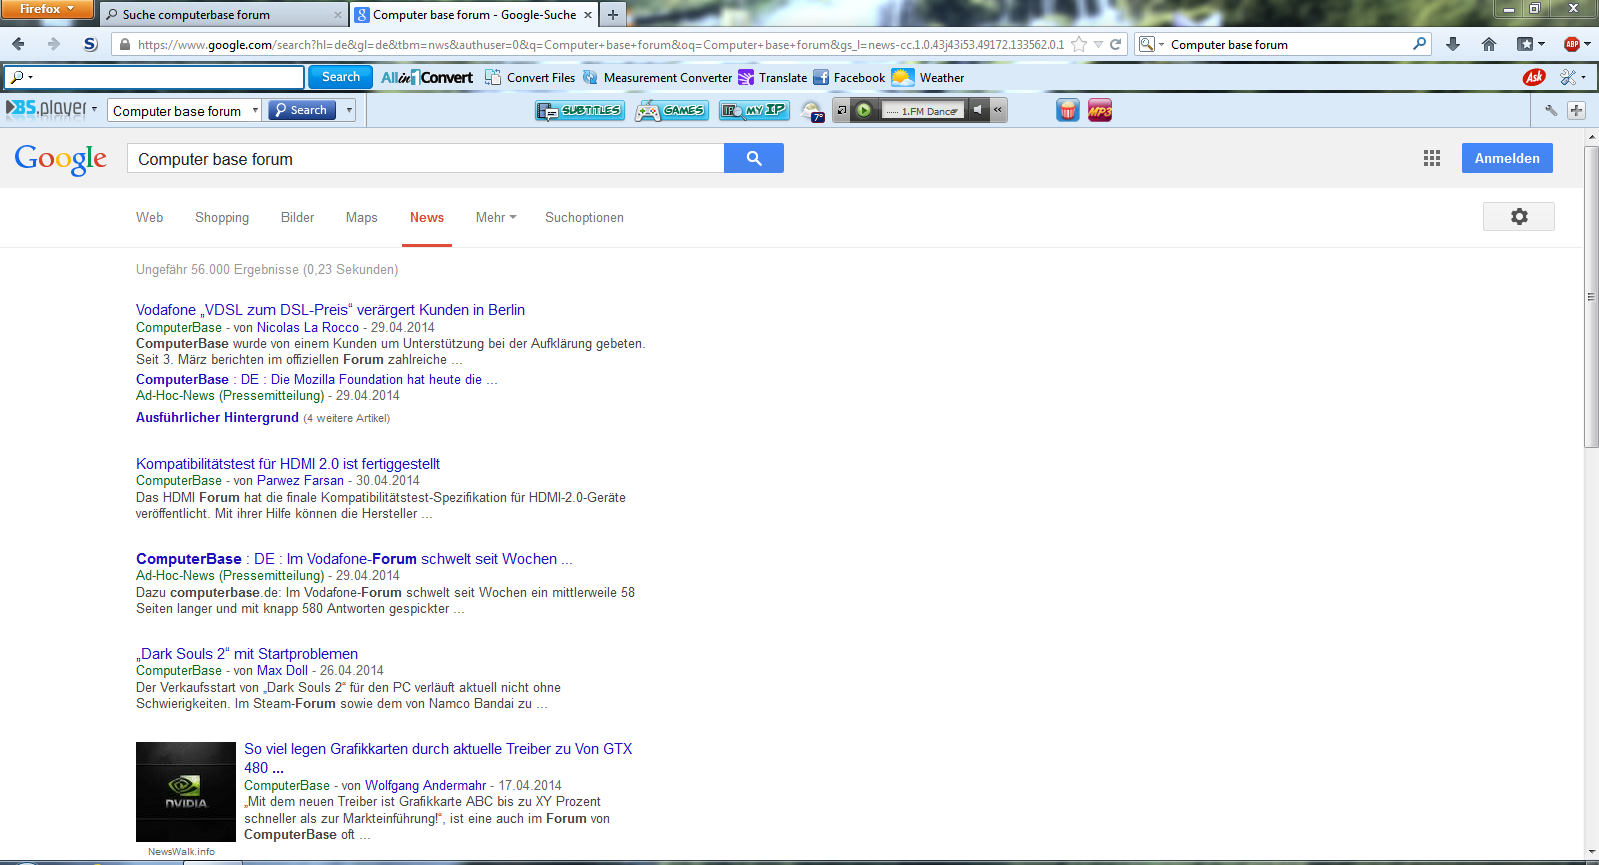Run the blue Google magnifier search button
The width and height of the screenshot is (1599, 865).
(x=754, y=158)
